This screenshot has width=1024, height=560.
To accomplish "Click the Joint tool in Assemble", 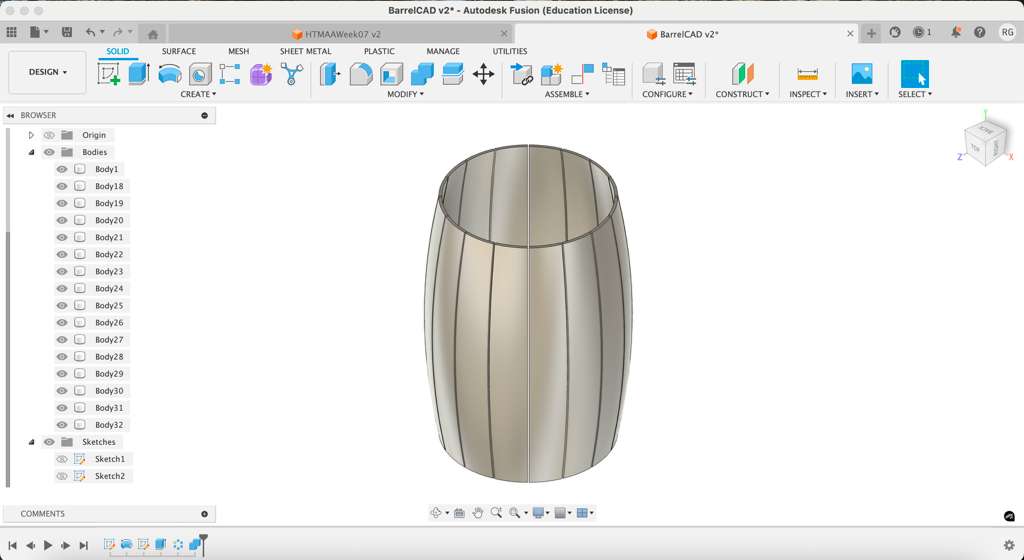I will tap(582, 74).
